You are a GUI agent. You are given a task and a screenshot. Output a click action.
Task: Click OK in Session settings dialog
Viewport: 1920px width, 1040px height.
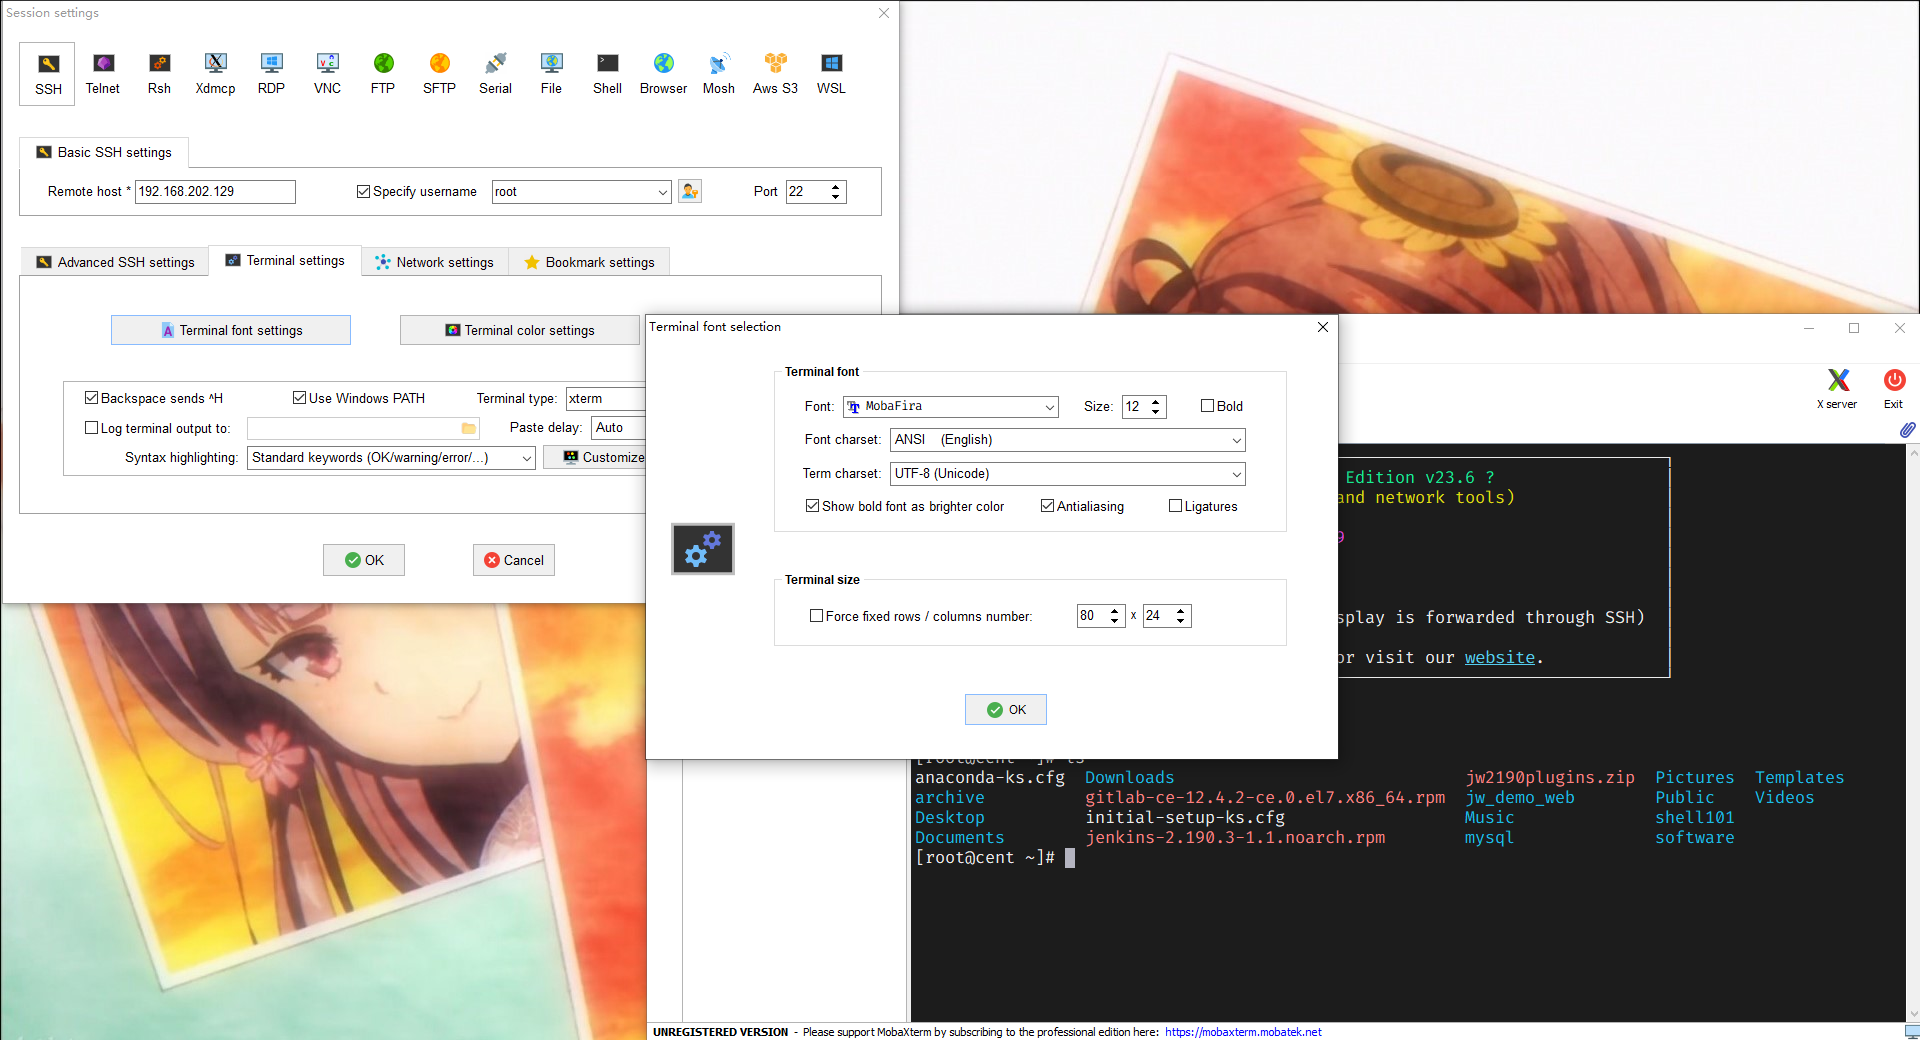[x=364, y=560]
